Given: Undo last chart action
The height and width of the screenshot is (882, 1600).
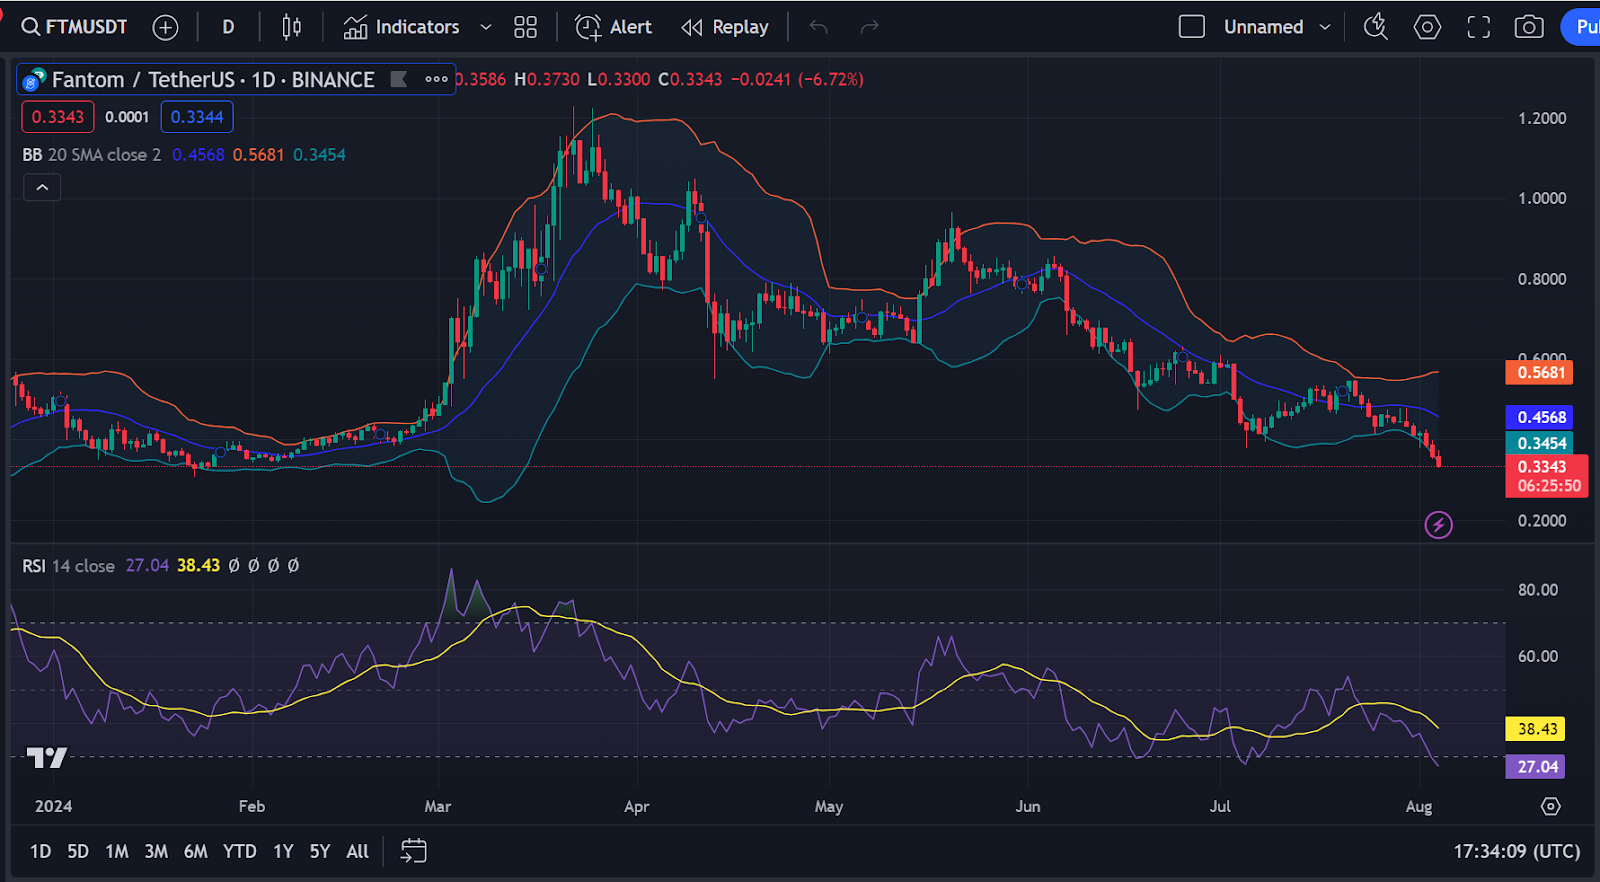Looking at the screenshot, I should [819, 27].
